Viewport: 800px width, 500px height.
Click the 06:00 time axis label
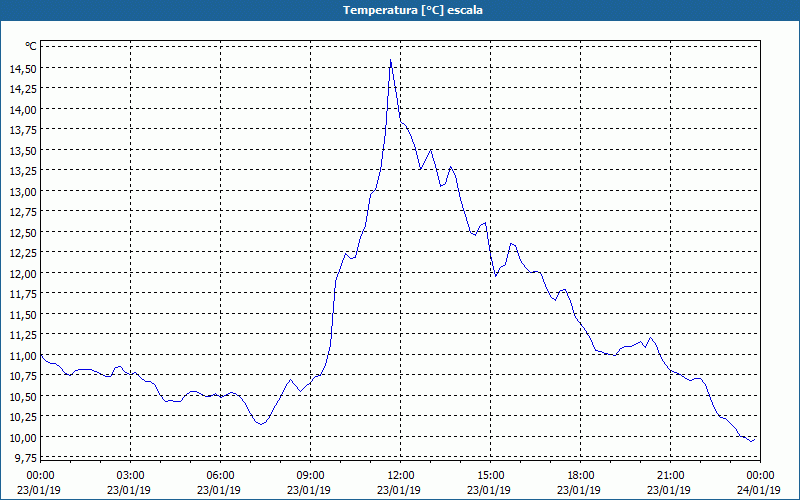(x=220, y=476)
